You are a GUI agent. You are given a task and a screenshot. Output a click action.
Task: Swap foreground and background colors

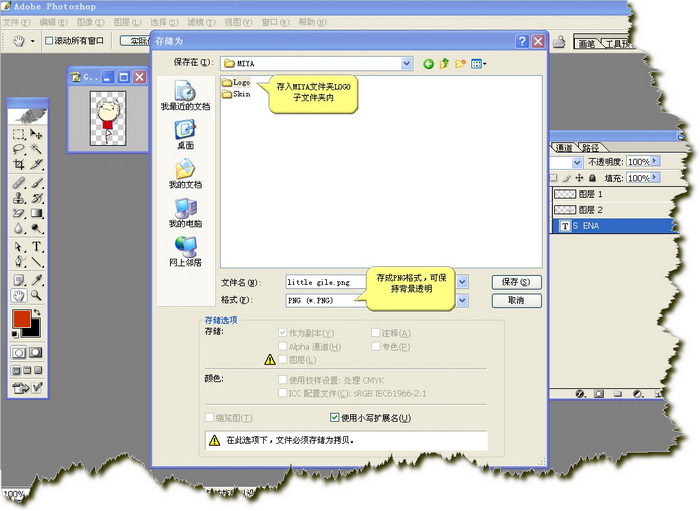tap(38, 312)
